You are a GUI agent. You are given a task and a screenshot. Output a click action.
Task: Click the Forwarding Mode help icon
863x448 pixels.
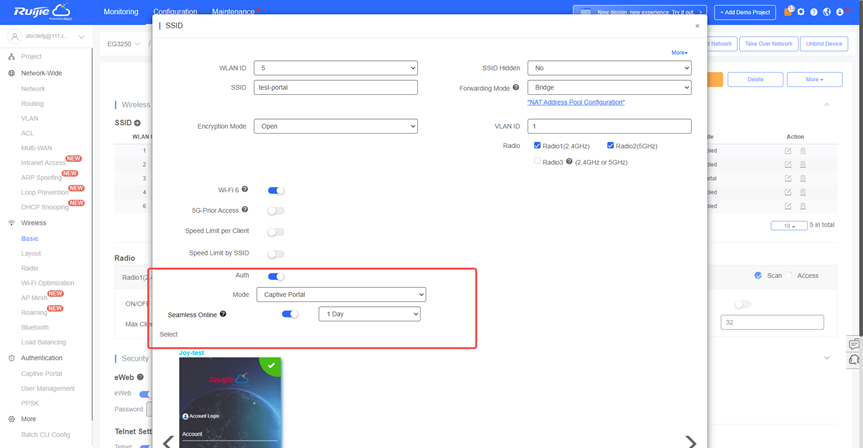(516, 88)
